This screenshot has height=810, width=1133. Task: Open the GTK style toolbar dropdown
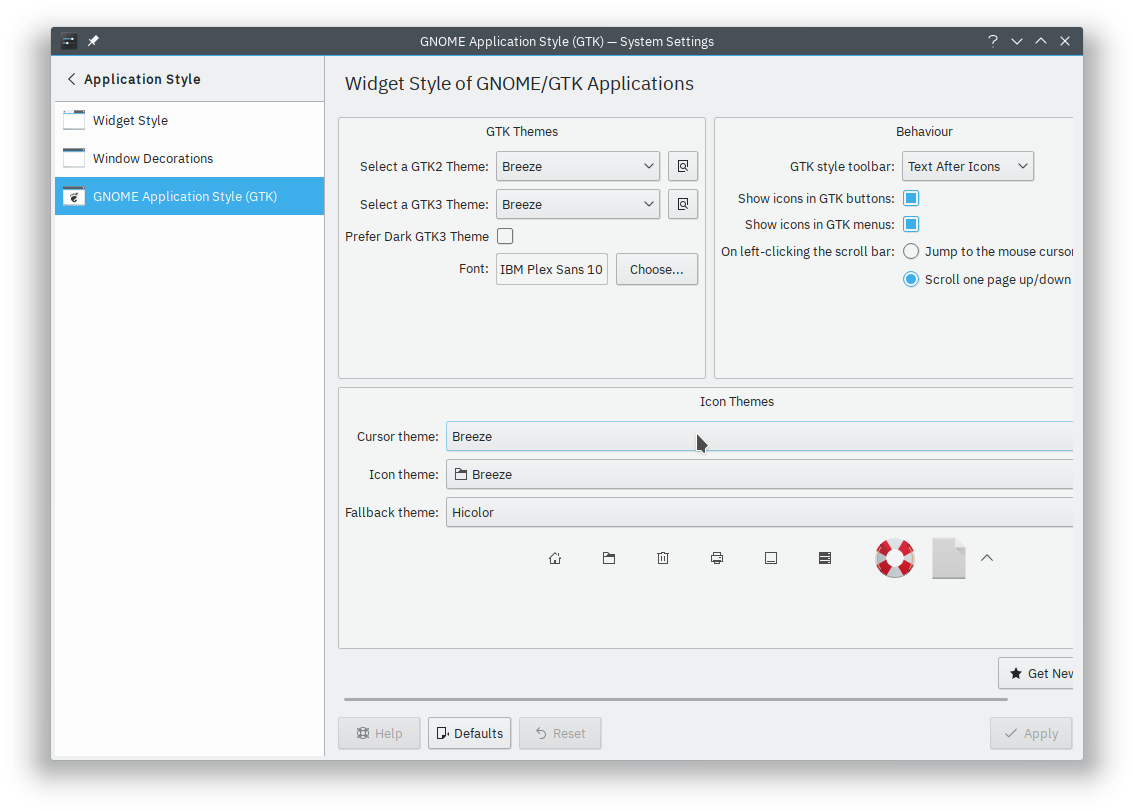point(967,166)
